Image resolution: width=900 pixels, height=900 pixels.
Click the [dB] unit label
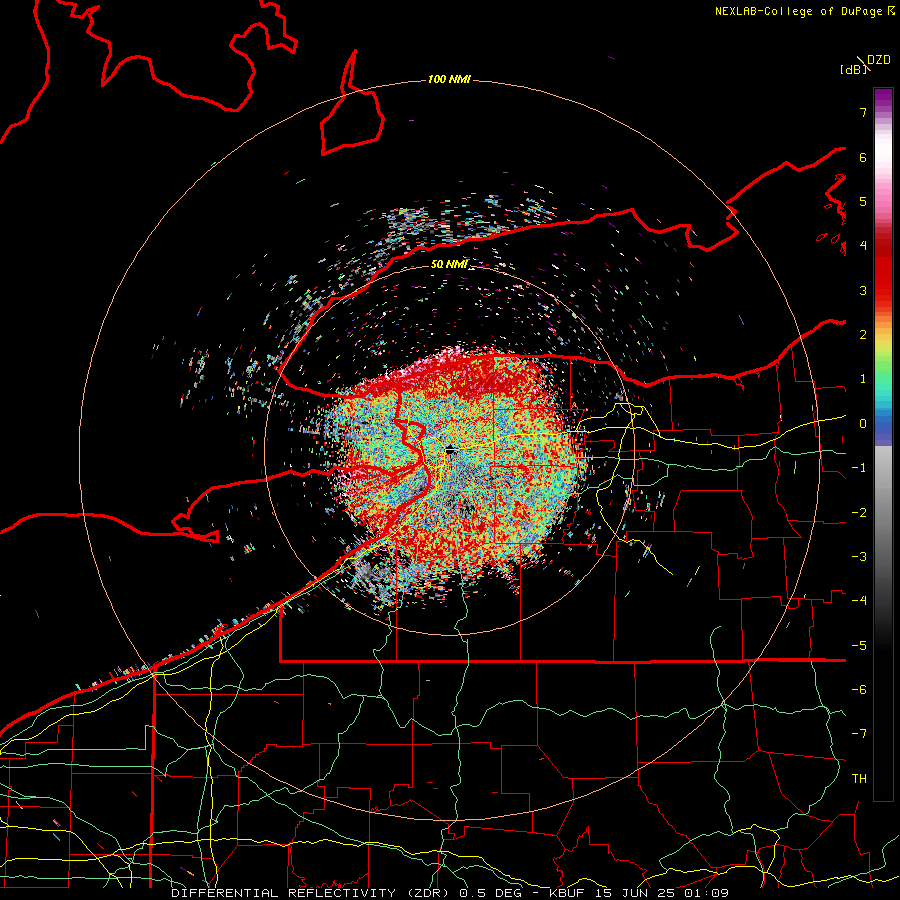pyautogui.click(x=852, y=69)
